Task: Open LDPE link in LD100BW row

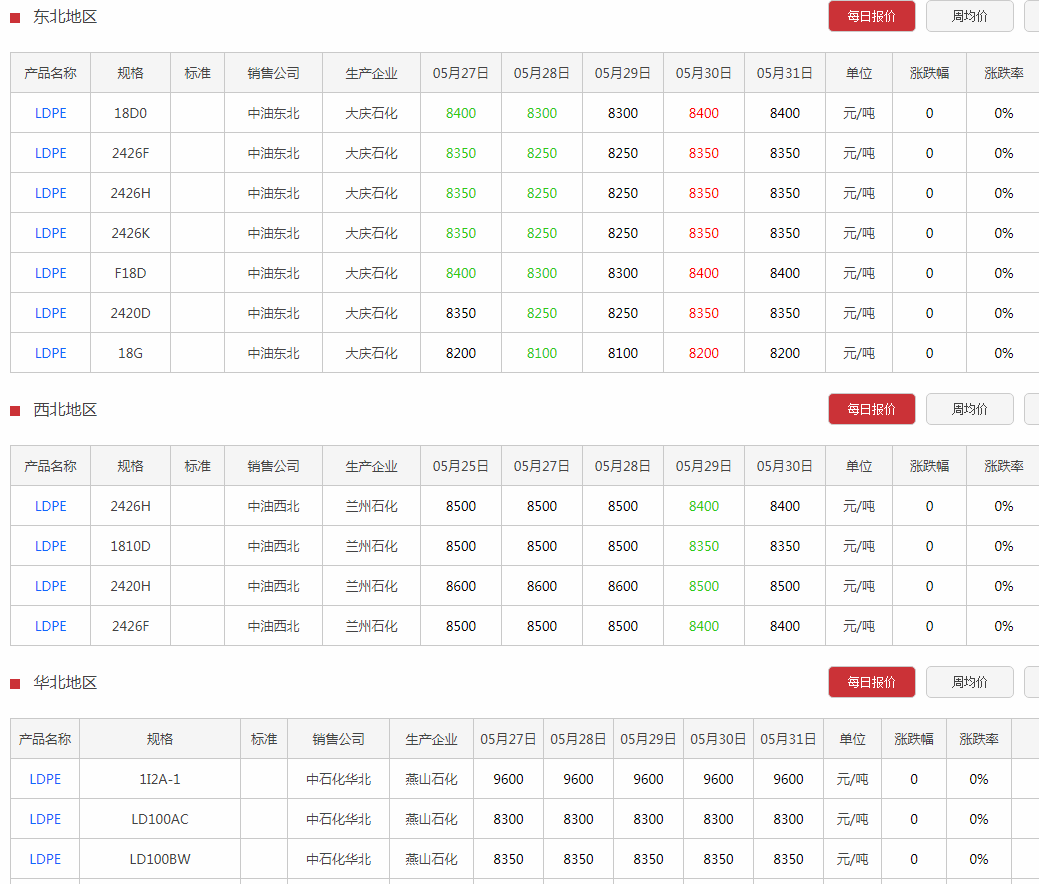Action: 45,859
